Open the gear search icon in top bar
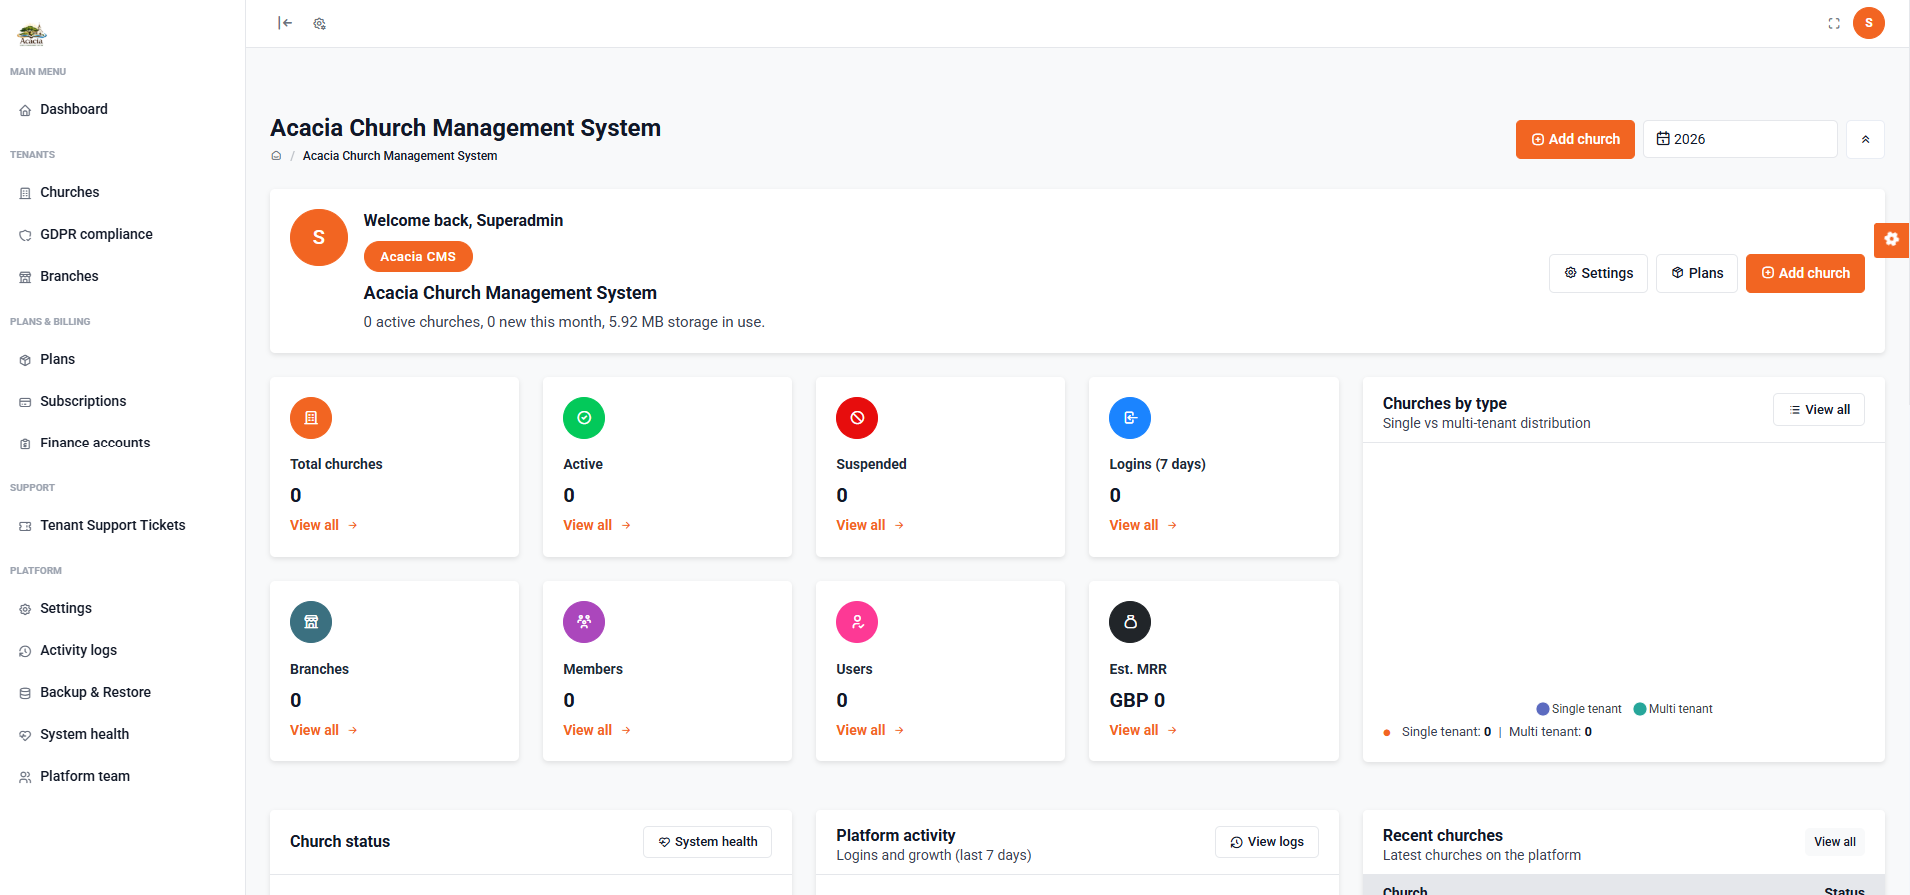Viewport: 1910px width, 895px height. 319,23
